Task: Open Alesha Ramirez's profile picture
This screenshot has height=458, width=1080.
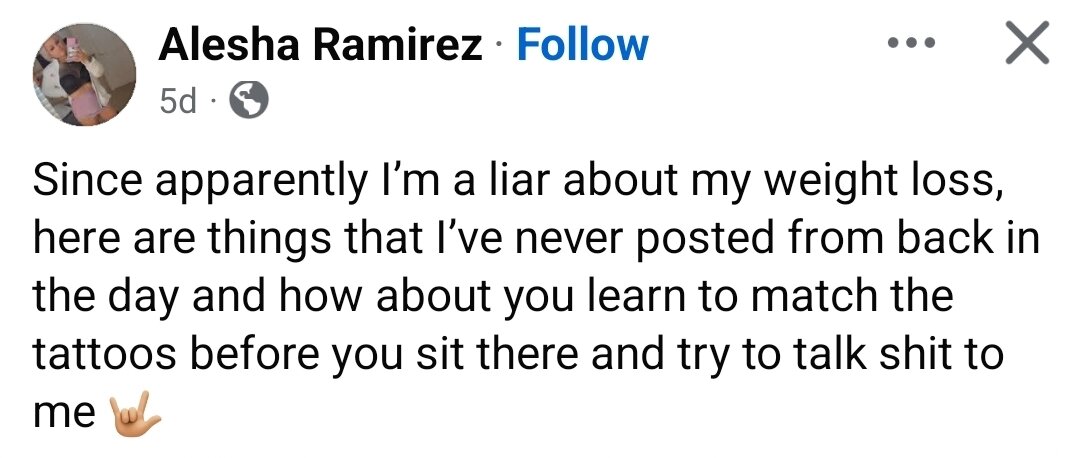Action: (x=85, y=75)
